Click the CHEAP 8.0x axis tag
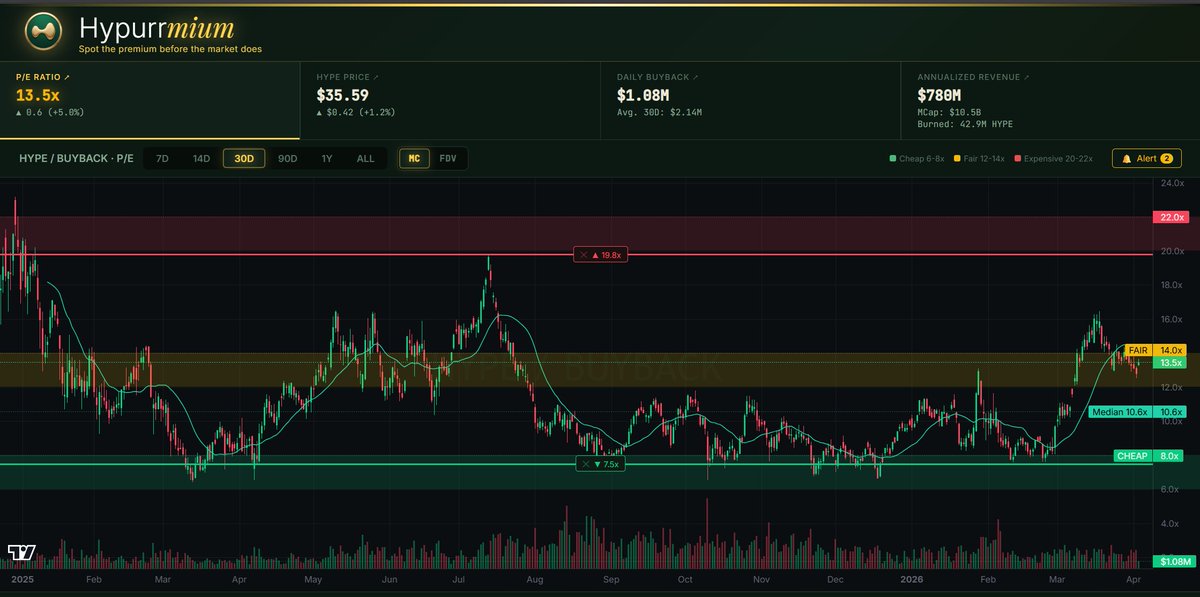The width and height of the screenshot is (1200, 597). (x=1150, y=456)
